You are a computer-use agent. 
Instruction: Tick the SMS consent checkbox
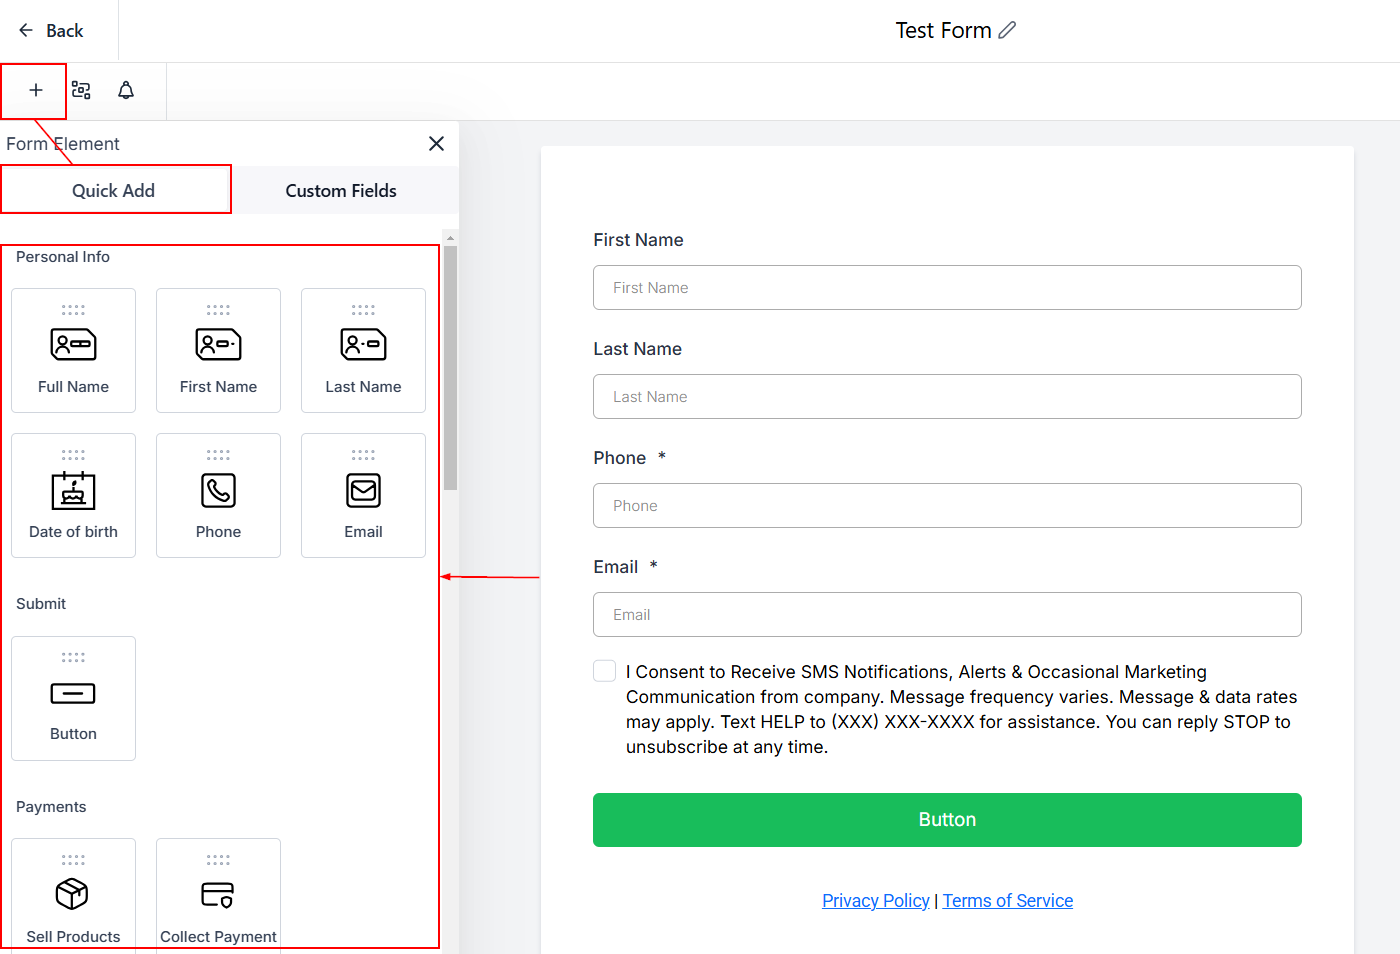[x=604, y=671]
